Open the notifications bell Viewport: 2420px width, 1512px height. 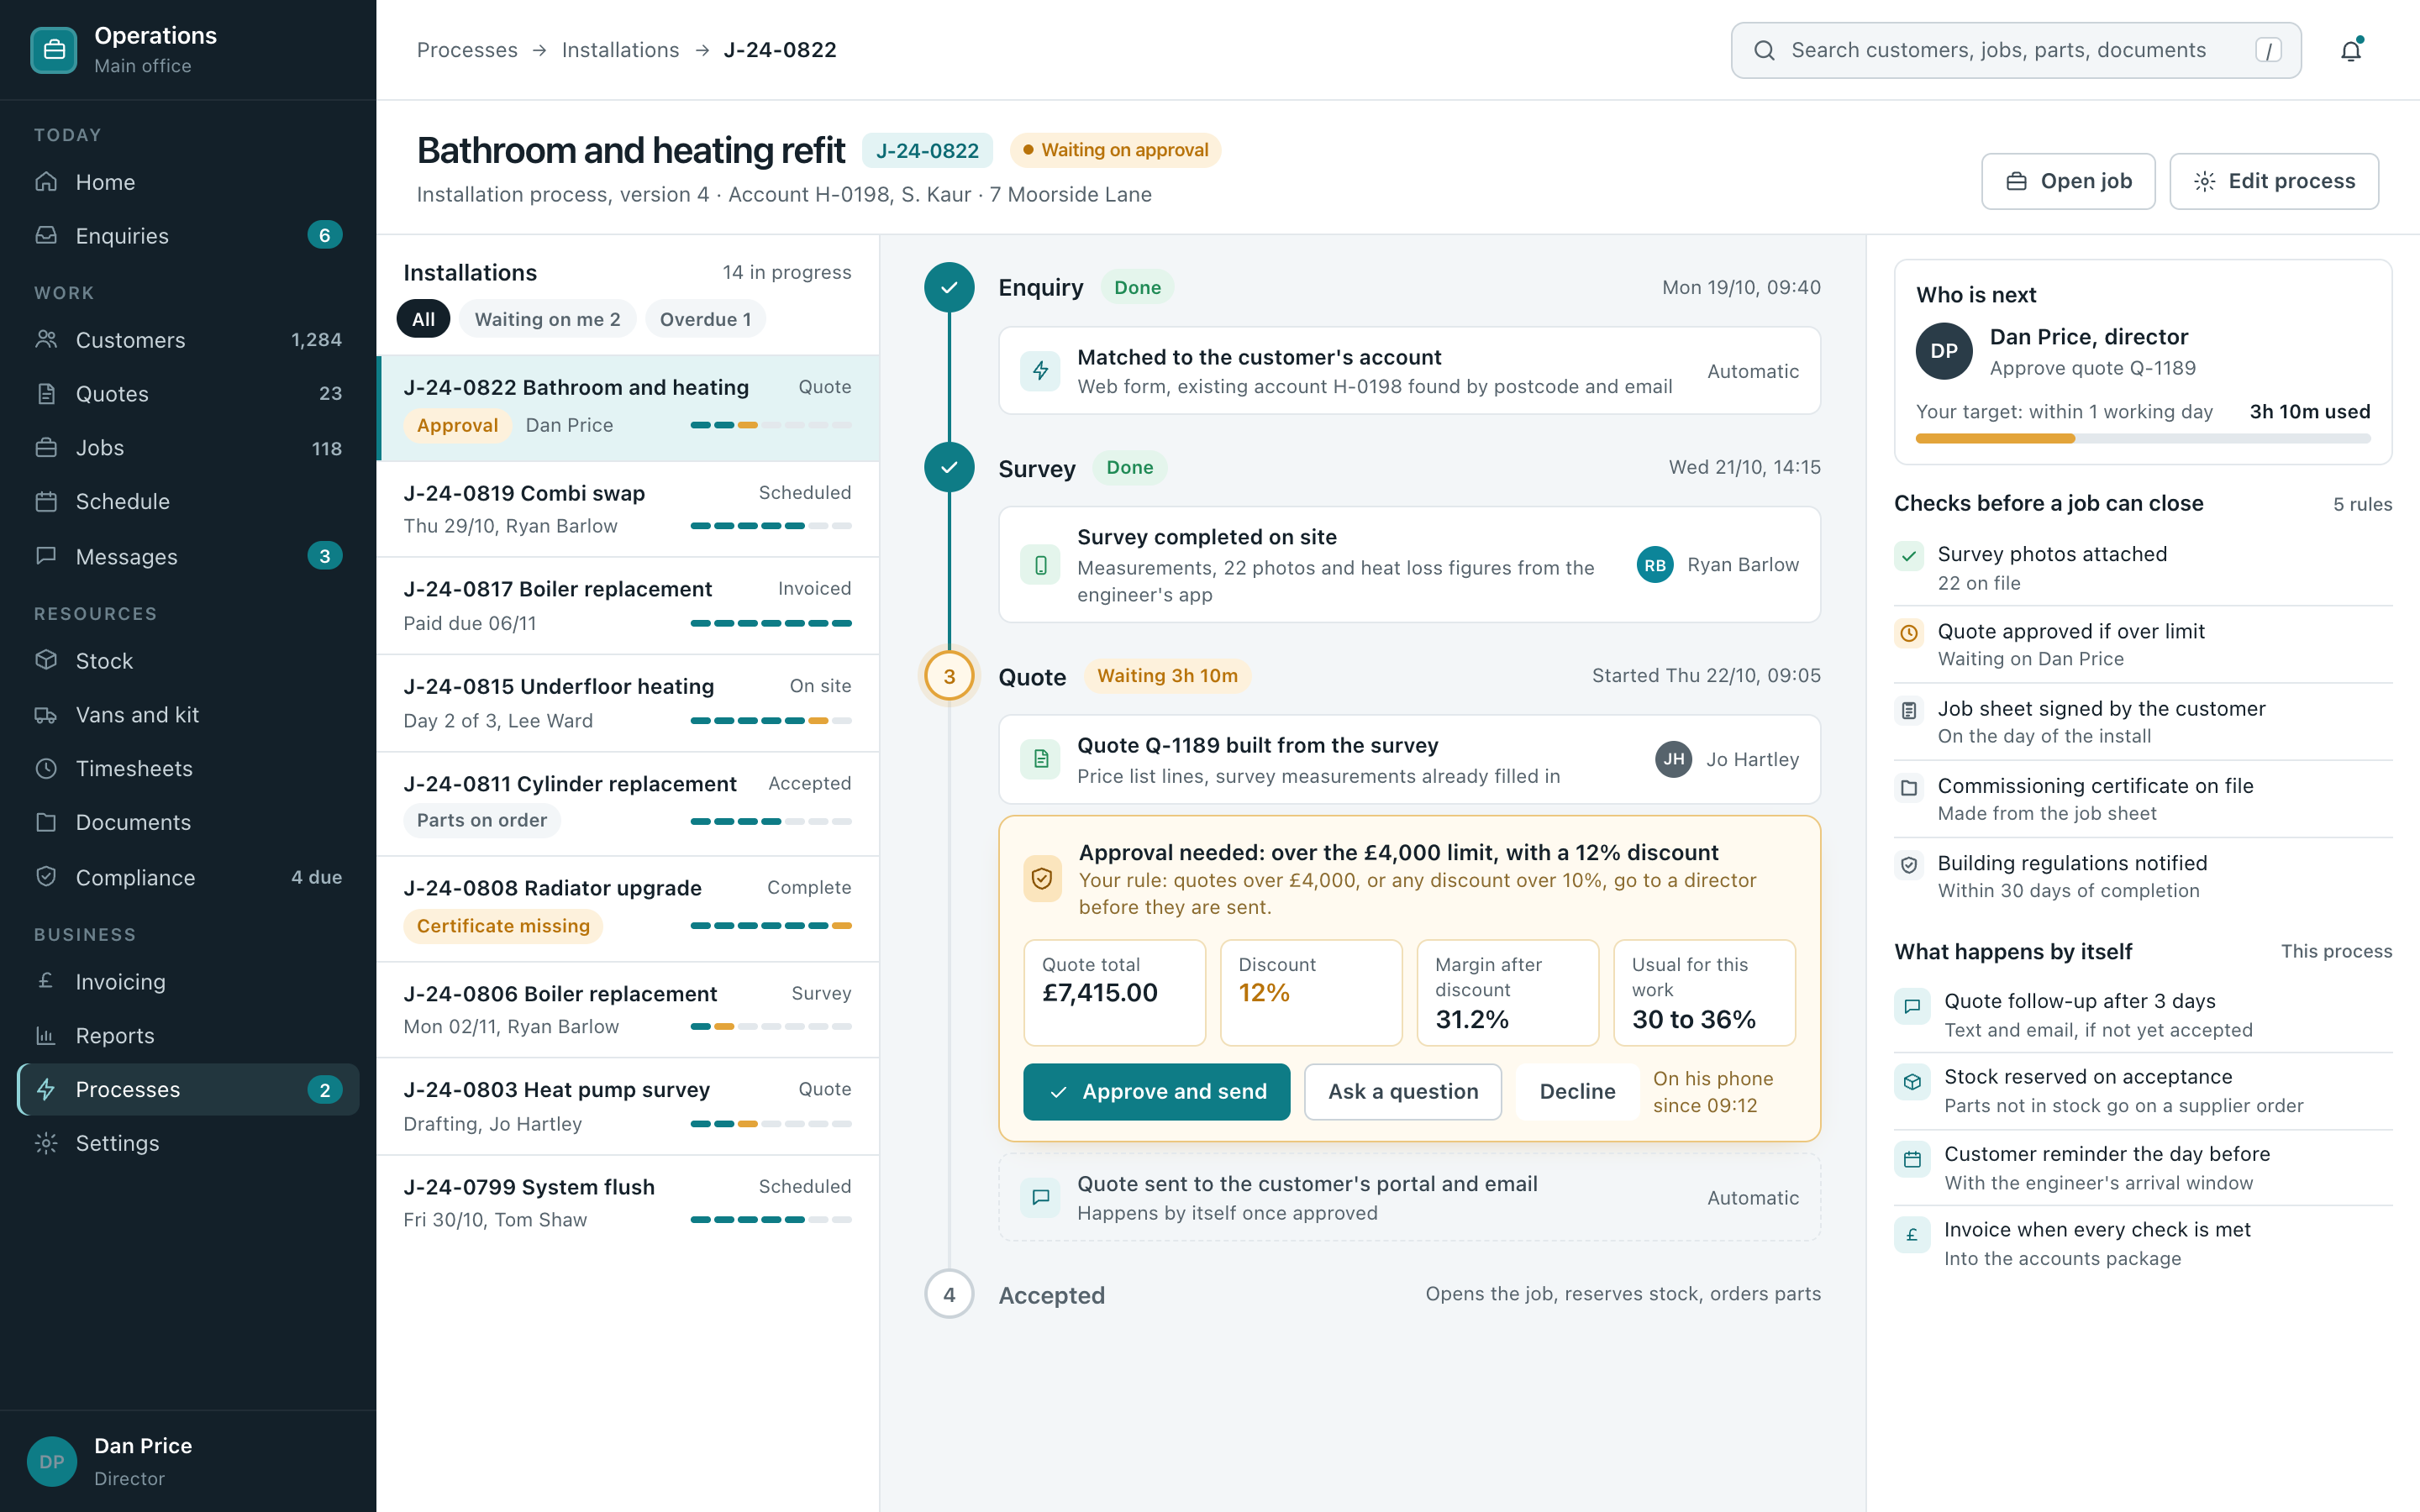(x=2351, y=50)
